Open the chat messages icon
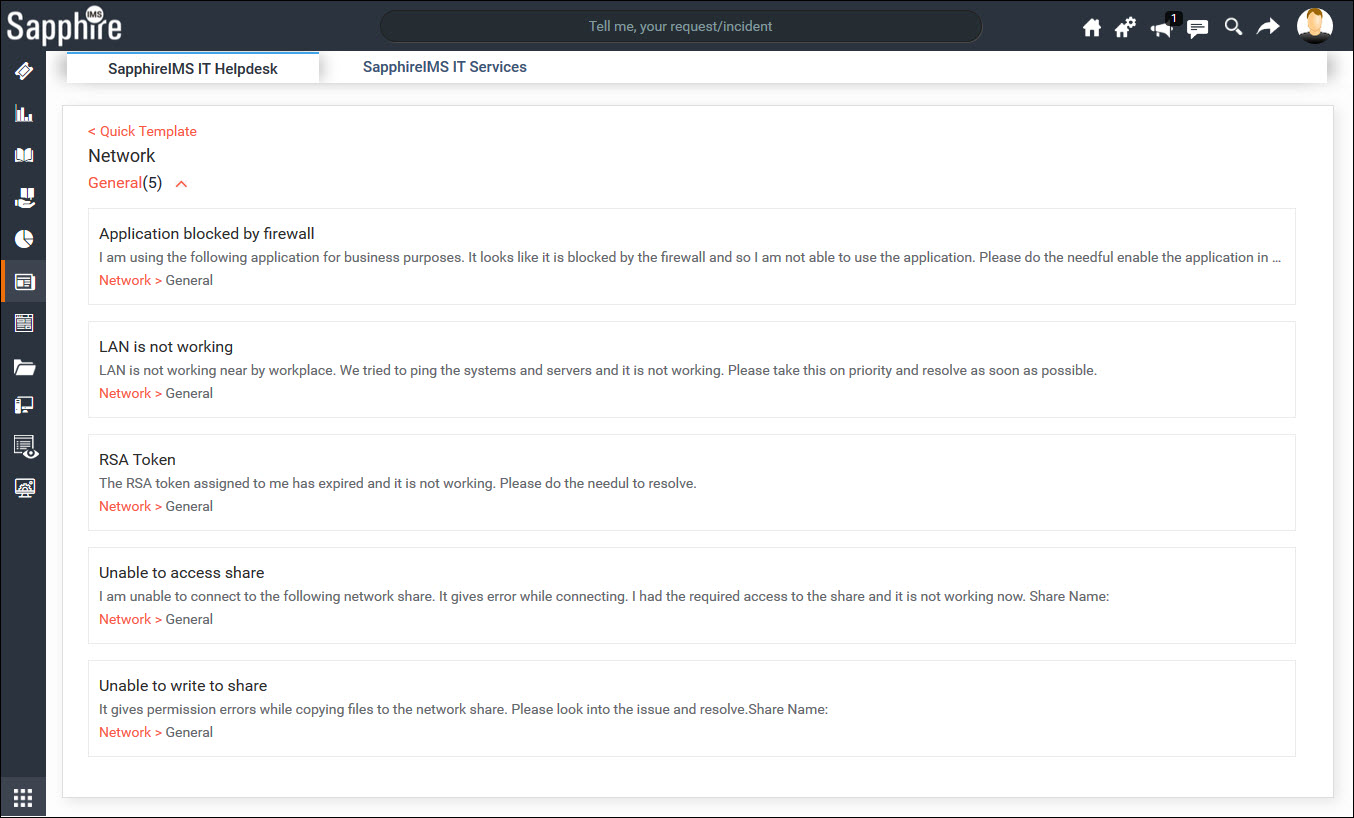The image size is (1354, 818). [1197, 28]
